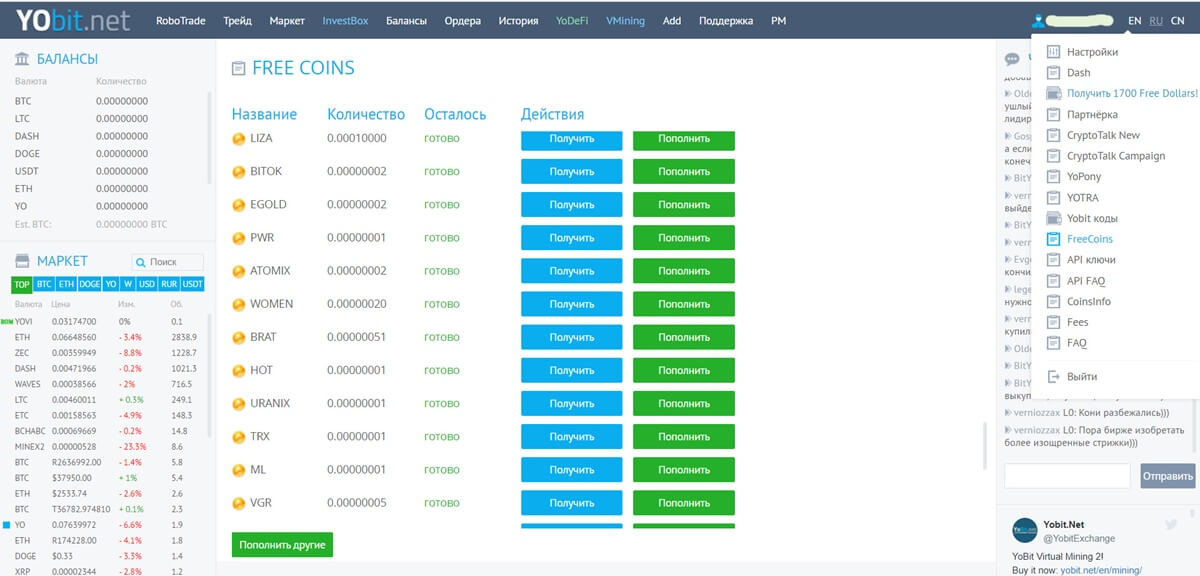1200x576 pixels.
Task: Select ZEC row in market list
Action: point(108,353)
